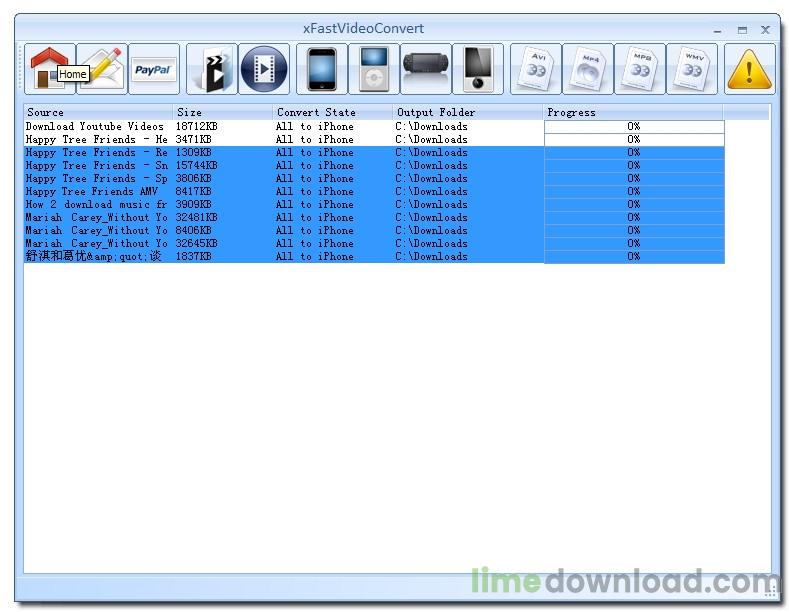This screenshot has width=789, height=612.
Task: Open the envelope and pencil registration icon
Action: [x=102, y=69]
